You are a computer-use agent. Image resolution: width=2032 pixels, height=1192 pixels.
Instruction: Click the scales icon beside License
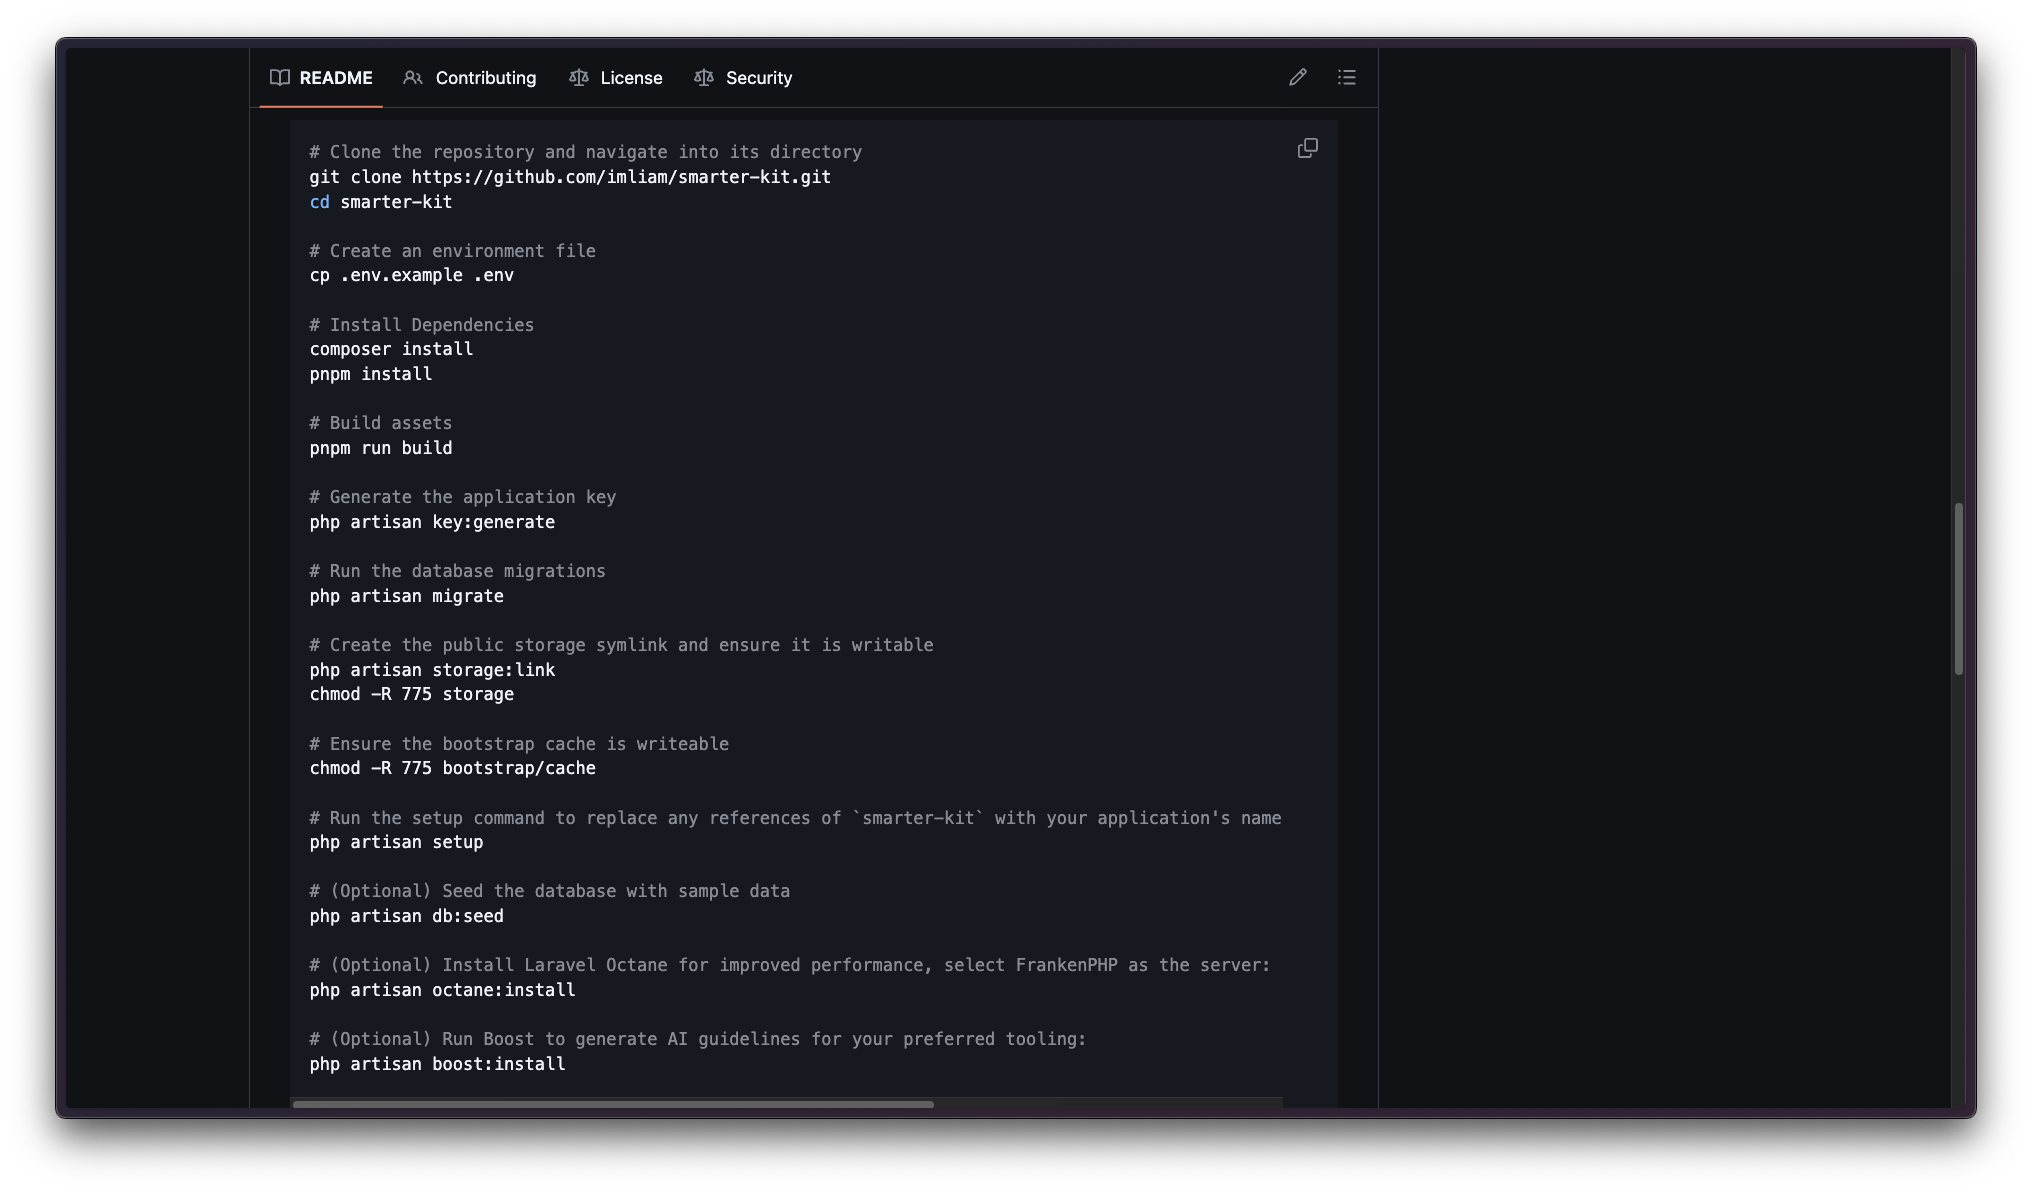tap(578, 77)
